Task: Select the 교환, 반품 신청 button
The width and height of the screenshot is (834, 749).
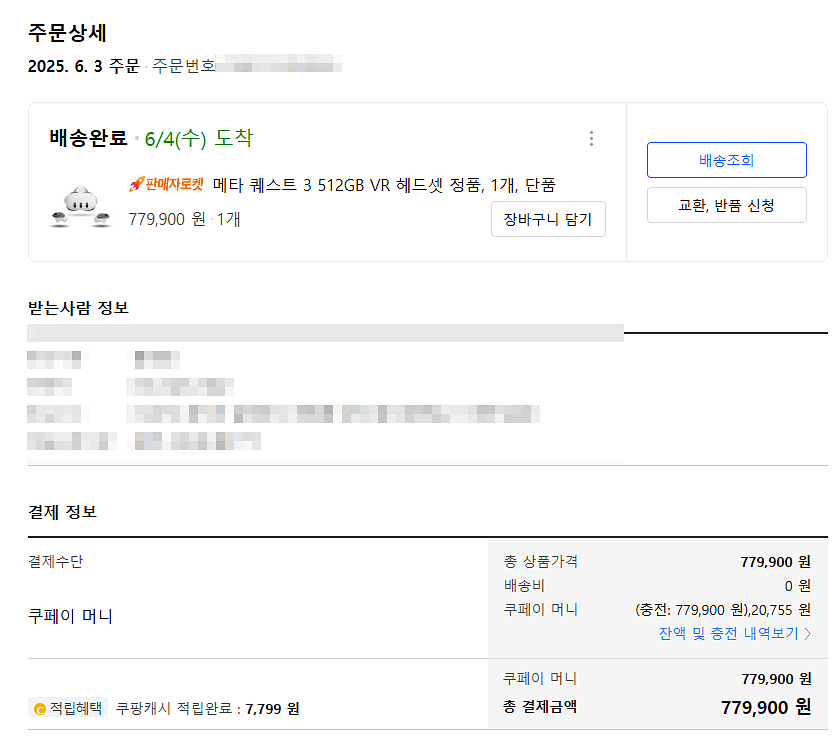Action: [x=726, y=205]
